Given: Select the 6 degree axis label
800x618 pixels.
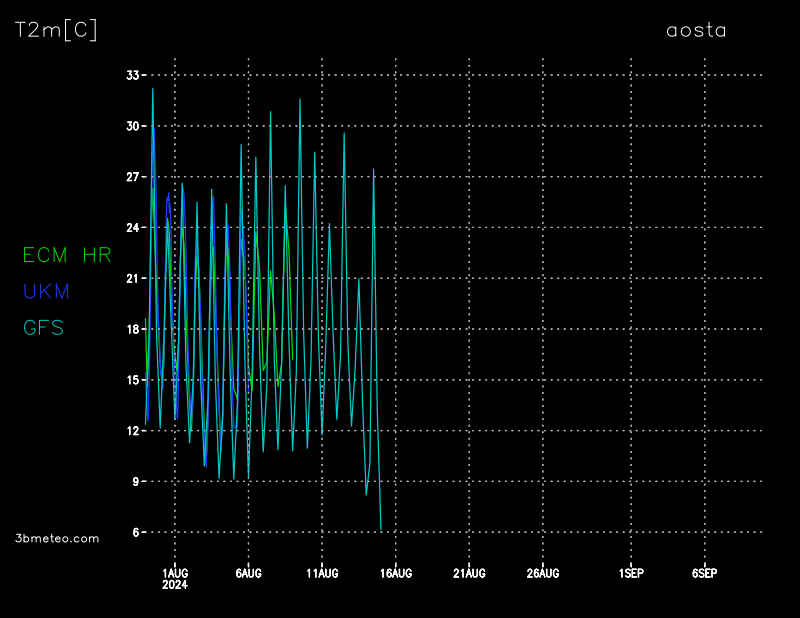Looking at the screenshot, I should pyautogui.click(x=136, y=532).
